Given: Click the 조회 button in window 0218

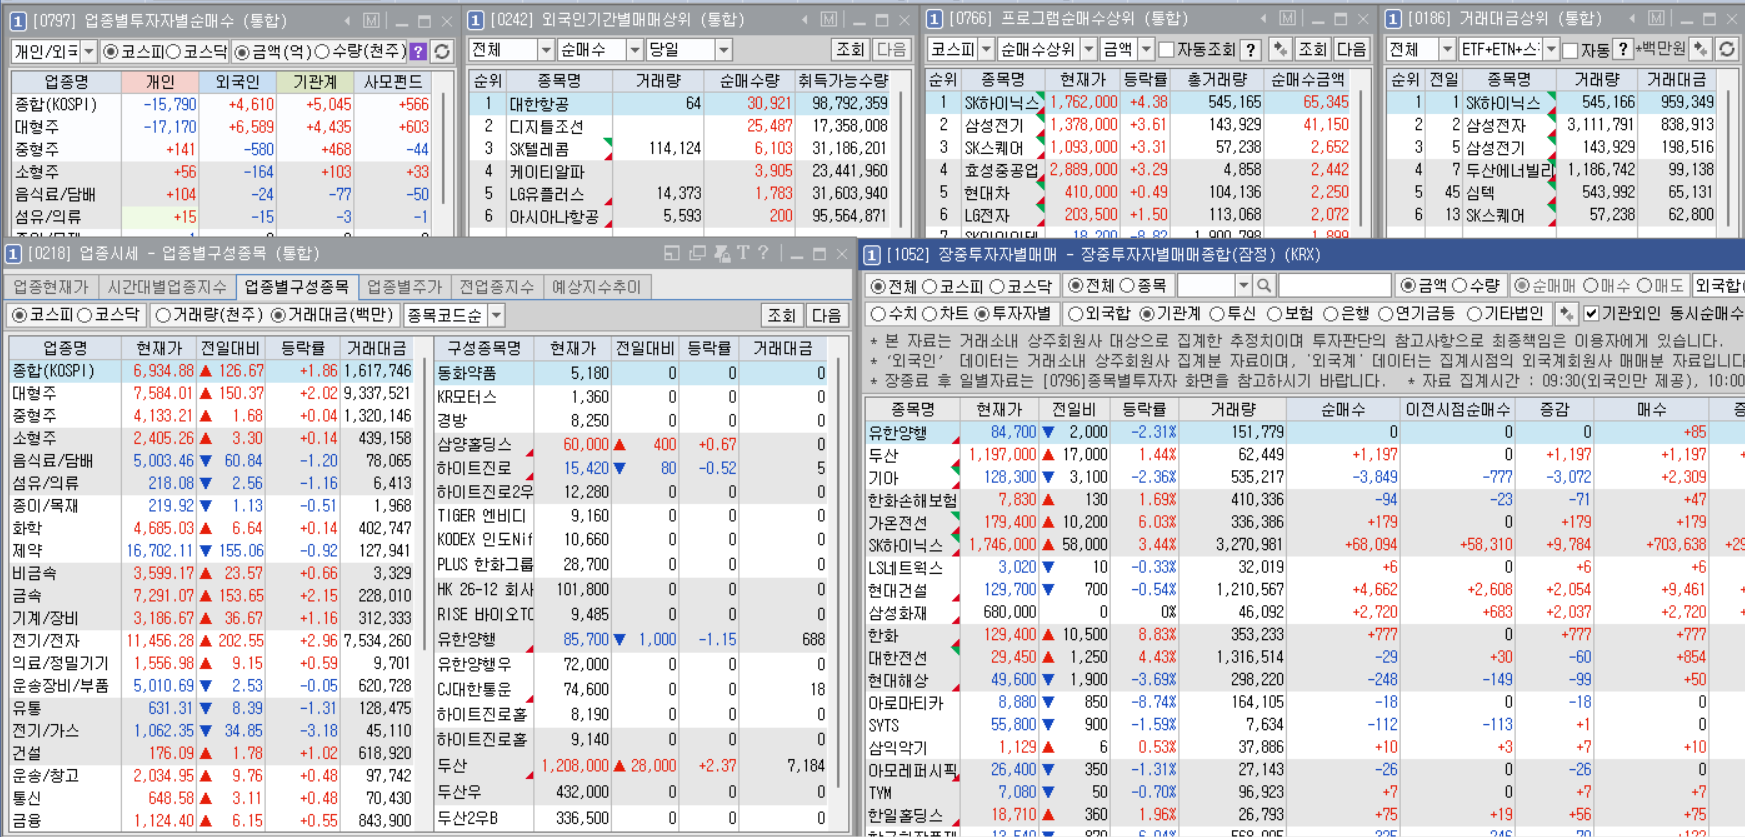Looking at the screenshot, I should [x=781, y=315].
